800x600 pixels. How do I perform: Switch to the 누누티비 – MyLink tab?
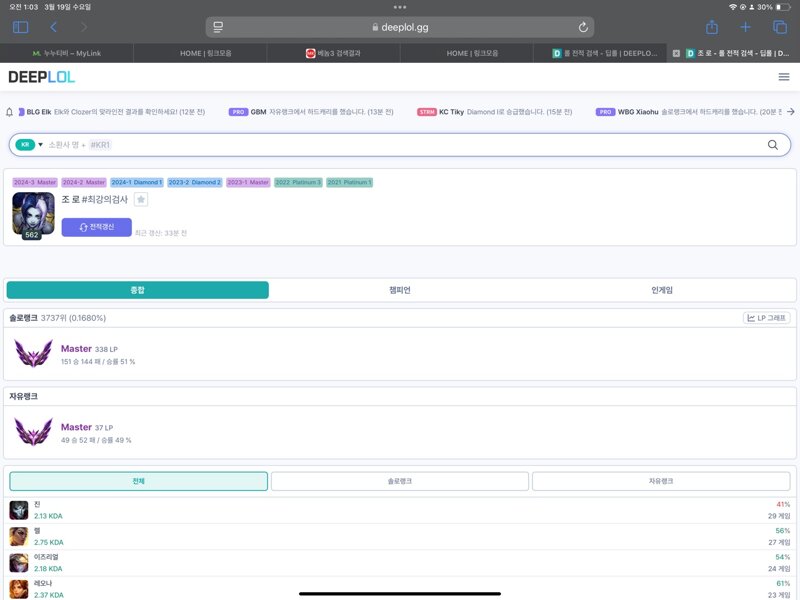point(67,53)
